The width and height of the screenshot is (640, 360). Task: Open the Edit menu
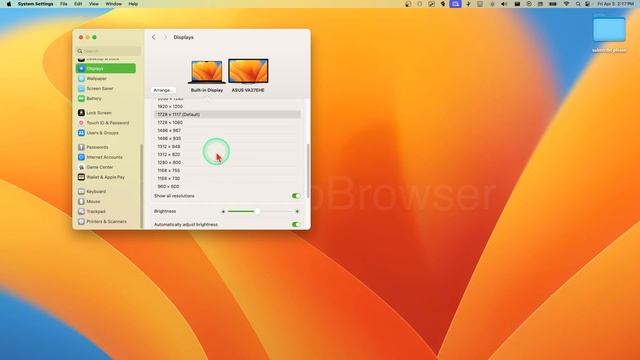point(78,4)
